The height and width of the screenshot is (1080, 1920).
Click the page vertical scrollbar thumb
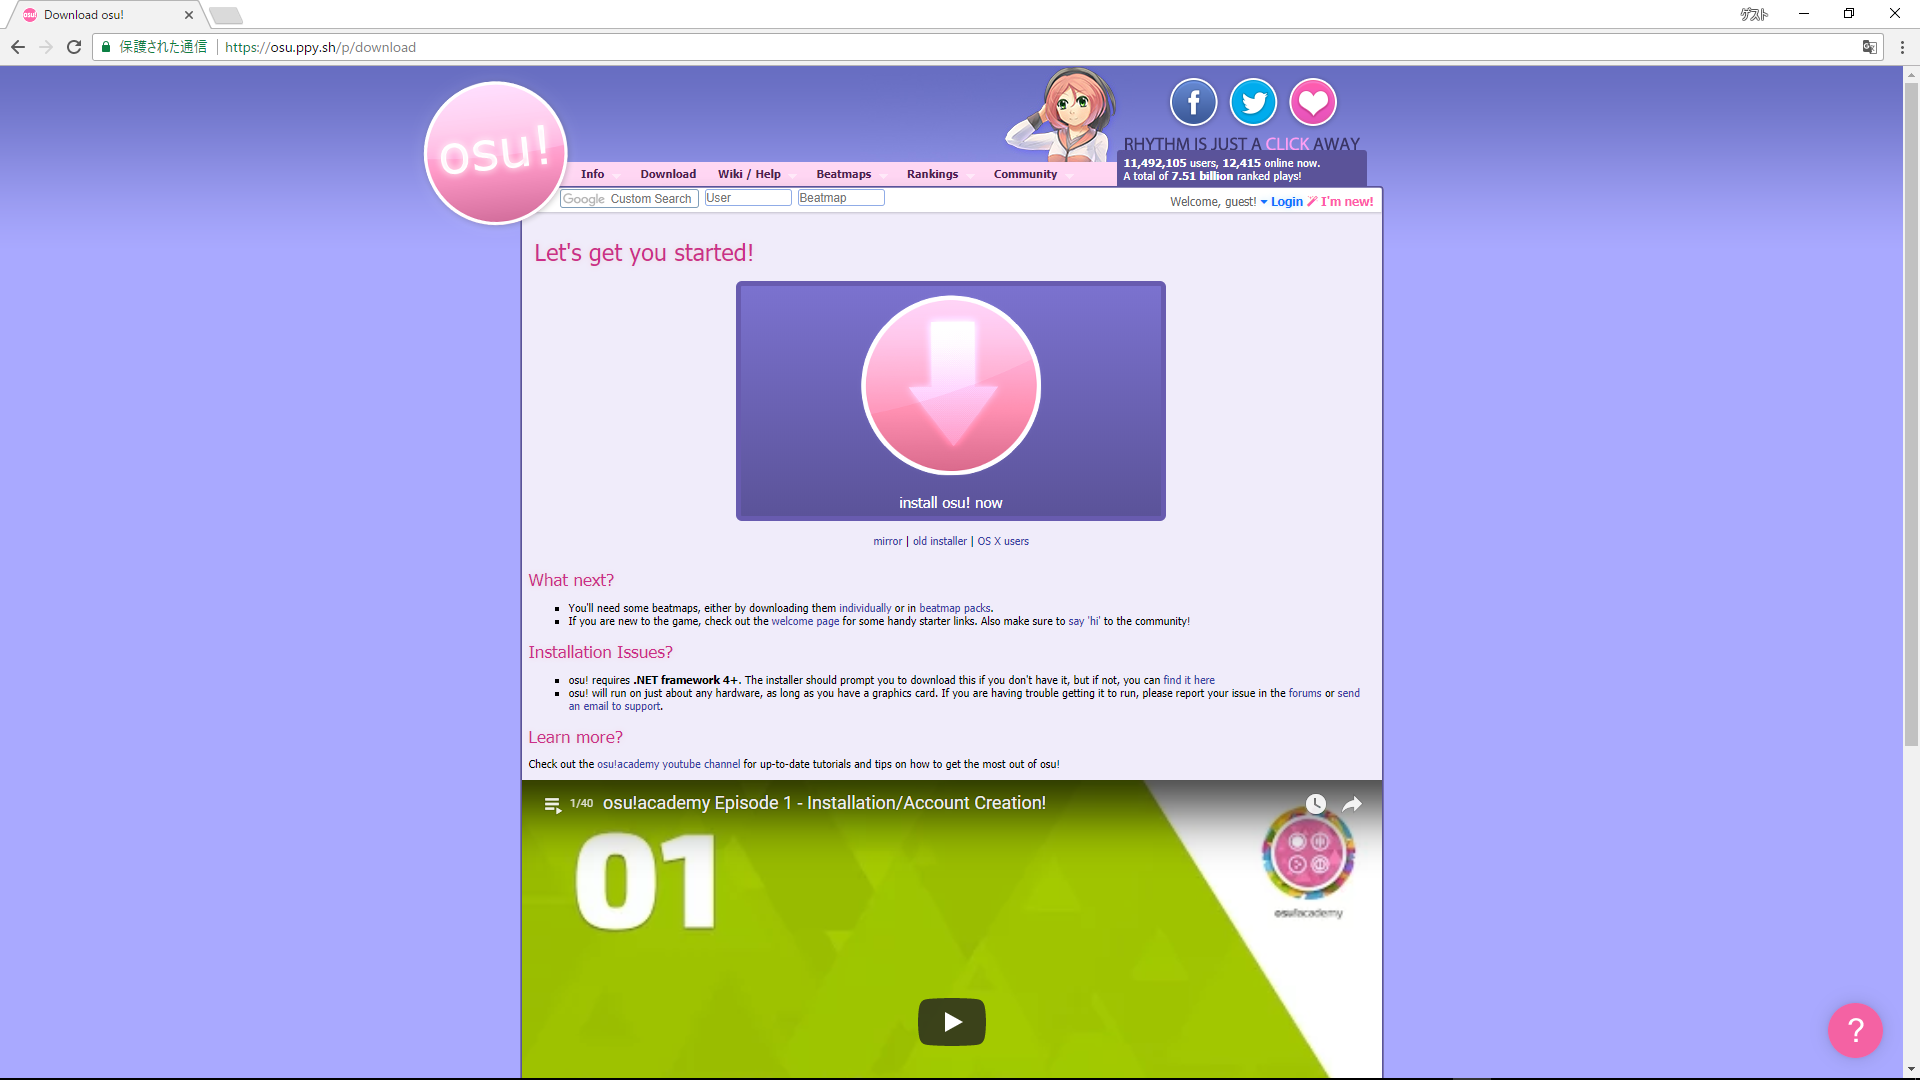1911,413
